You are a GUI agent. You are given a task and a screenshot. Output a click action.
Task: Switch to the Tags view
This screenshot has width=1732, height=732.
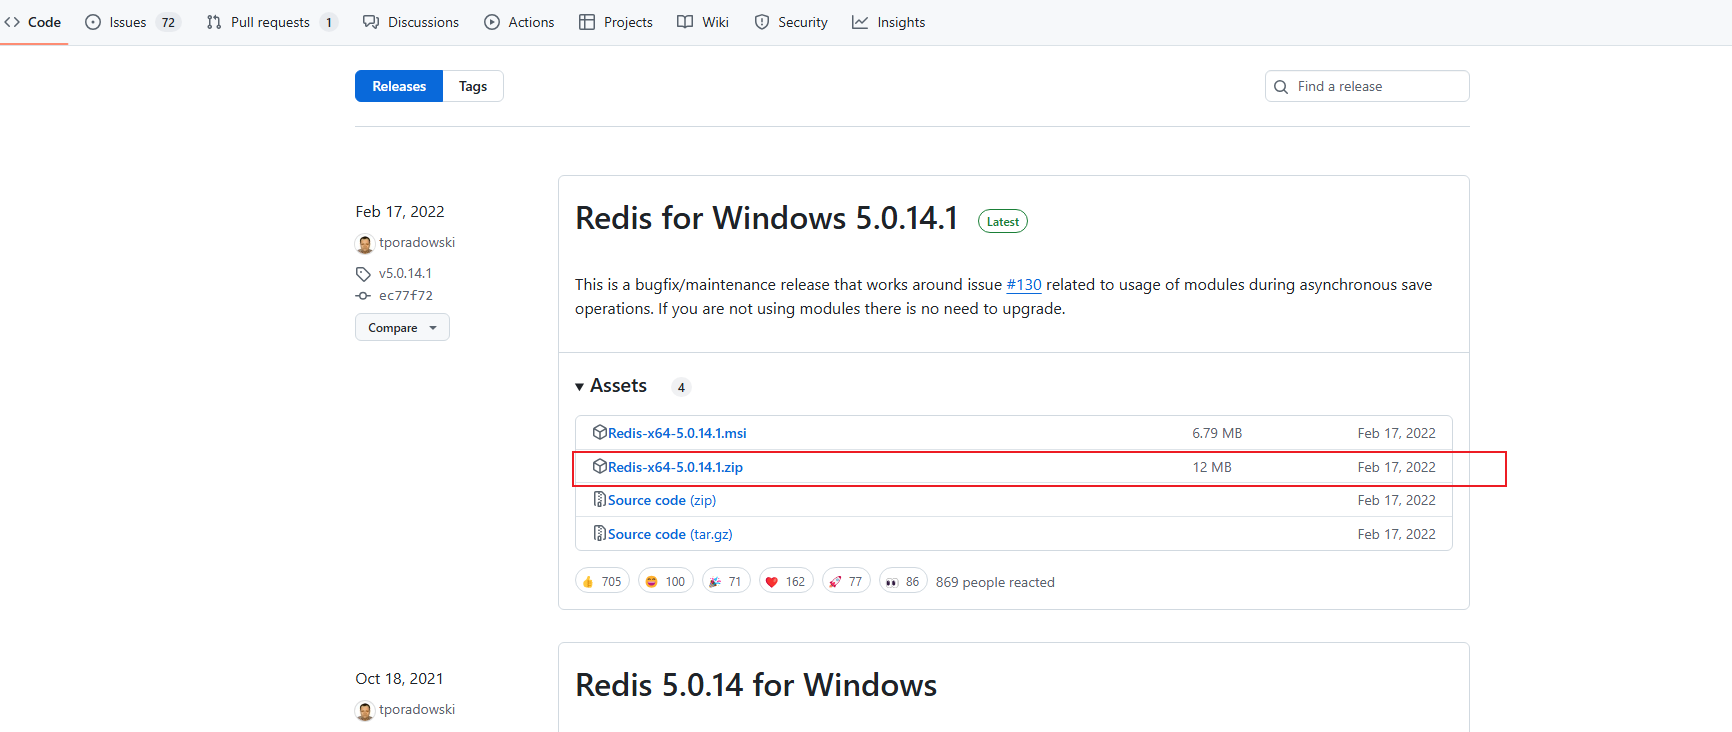pos(473,86)
